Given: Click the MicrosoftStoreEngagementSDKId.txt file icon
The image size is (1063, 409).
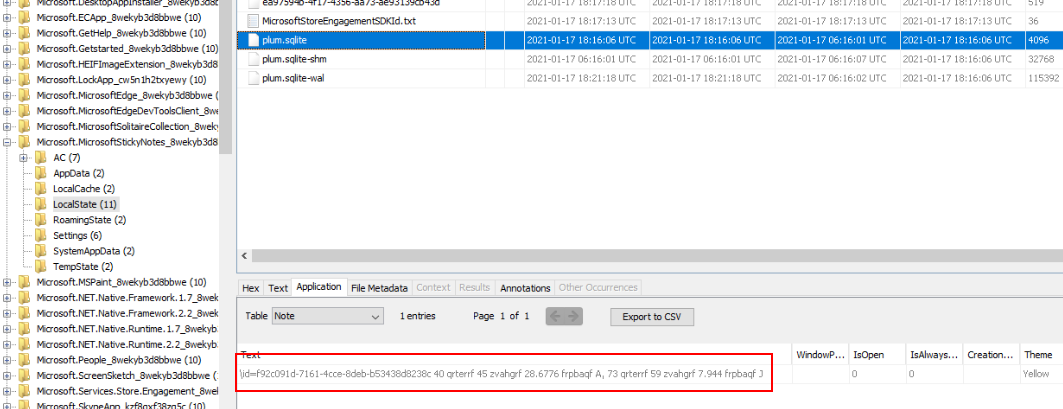Looking at the screenshot, I should [x=254, y=21].
